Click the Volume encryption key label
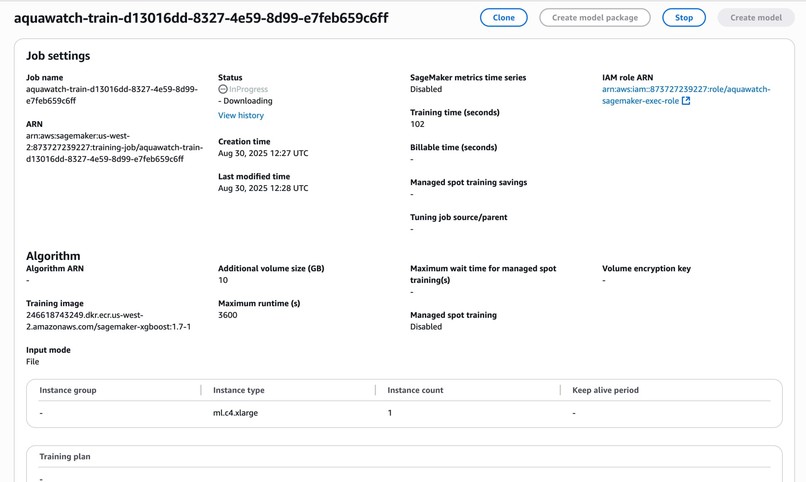This screenshot has width=806, height=482. click(x=646, y=268)
